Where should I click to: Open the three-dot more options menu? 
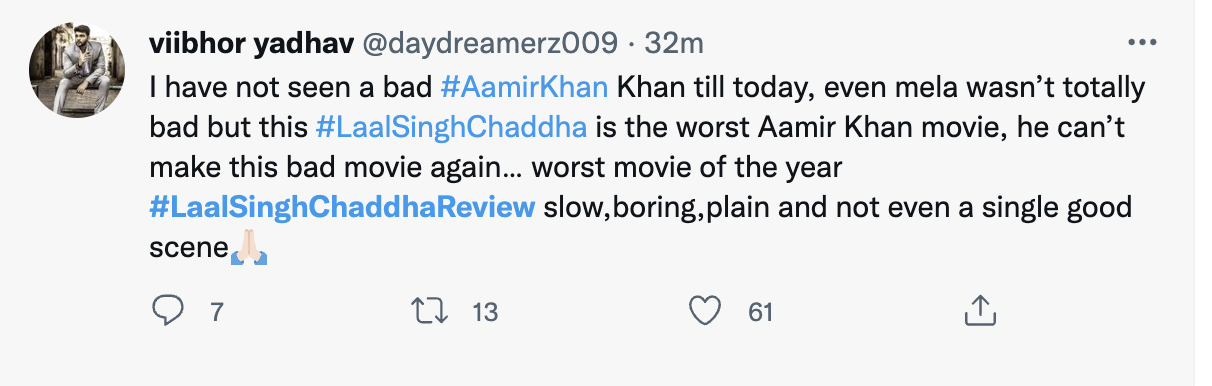(x=1142, y=43)
